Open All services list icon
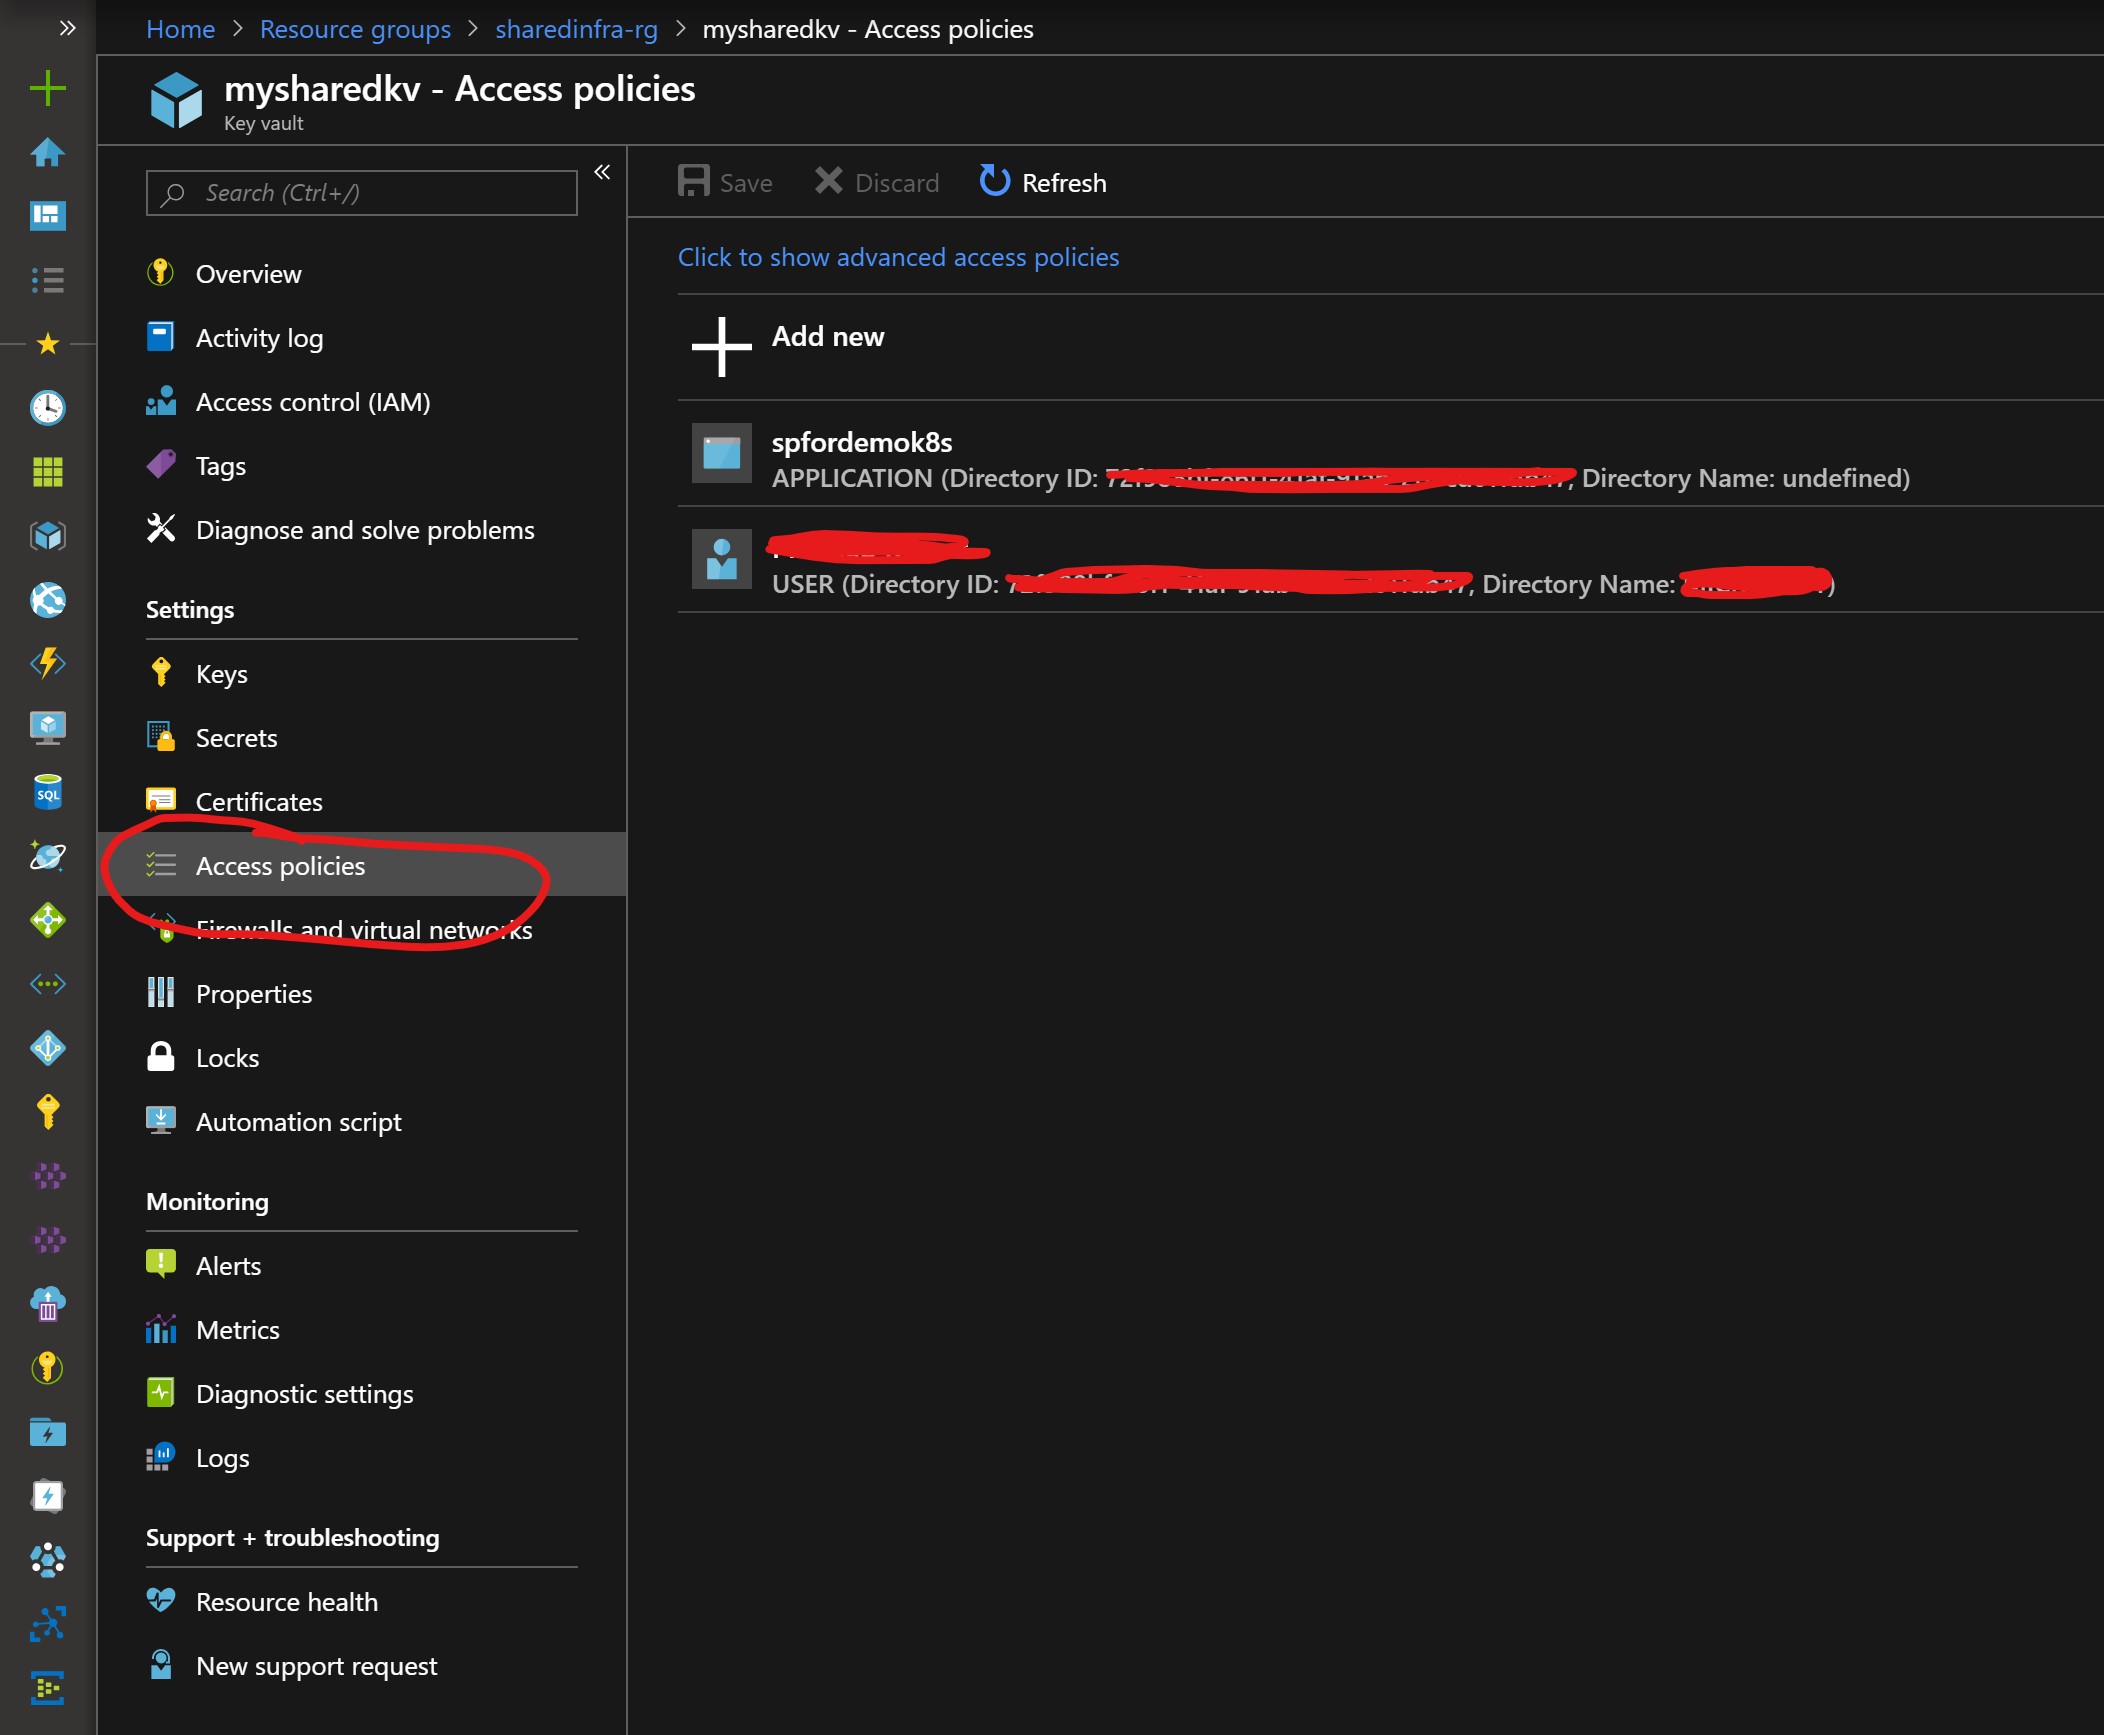2104x1735 pixels. point(47,279)
